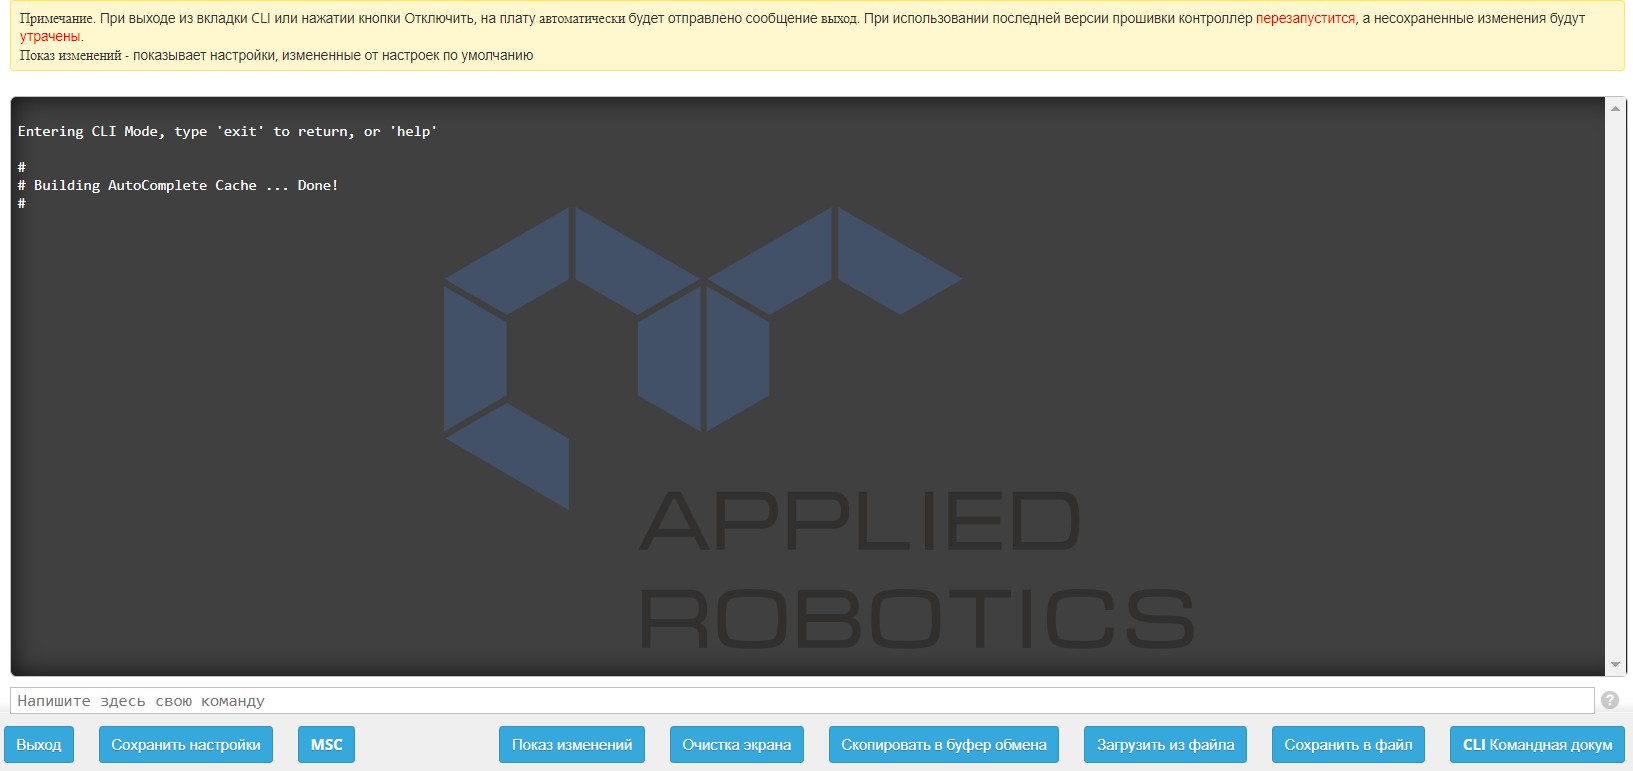Load commands via Загрузить из файла
Viewport: 1633px width, 771px height.
pyautogui.click(x=1165, y=745)
